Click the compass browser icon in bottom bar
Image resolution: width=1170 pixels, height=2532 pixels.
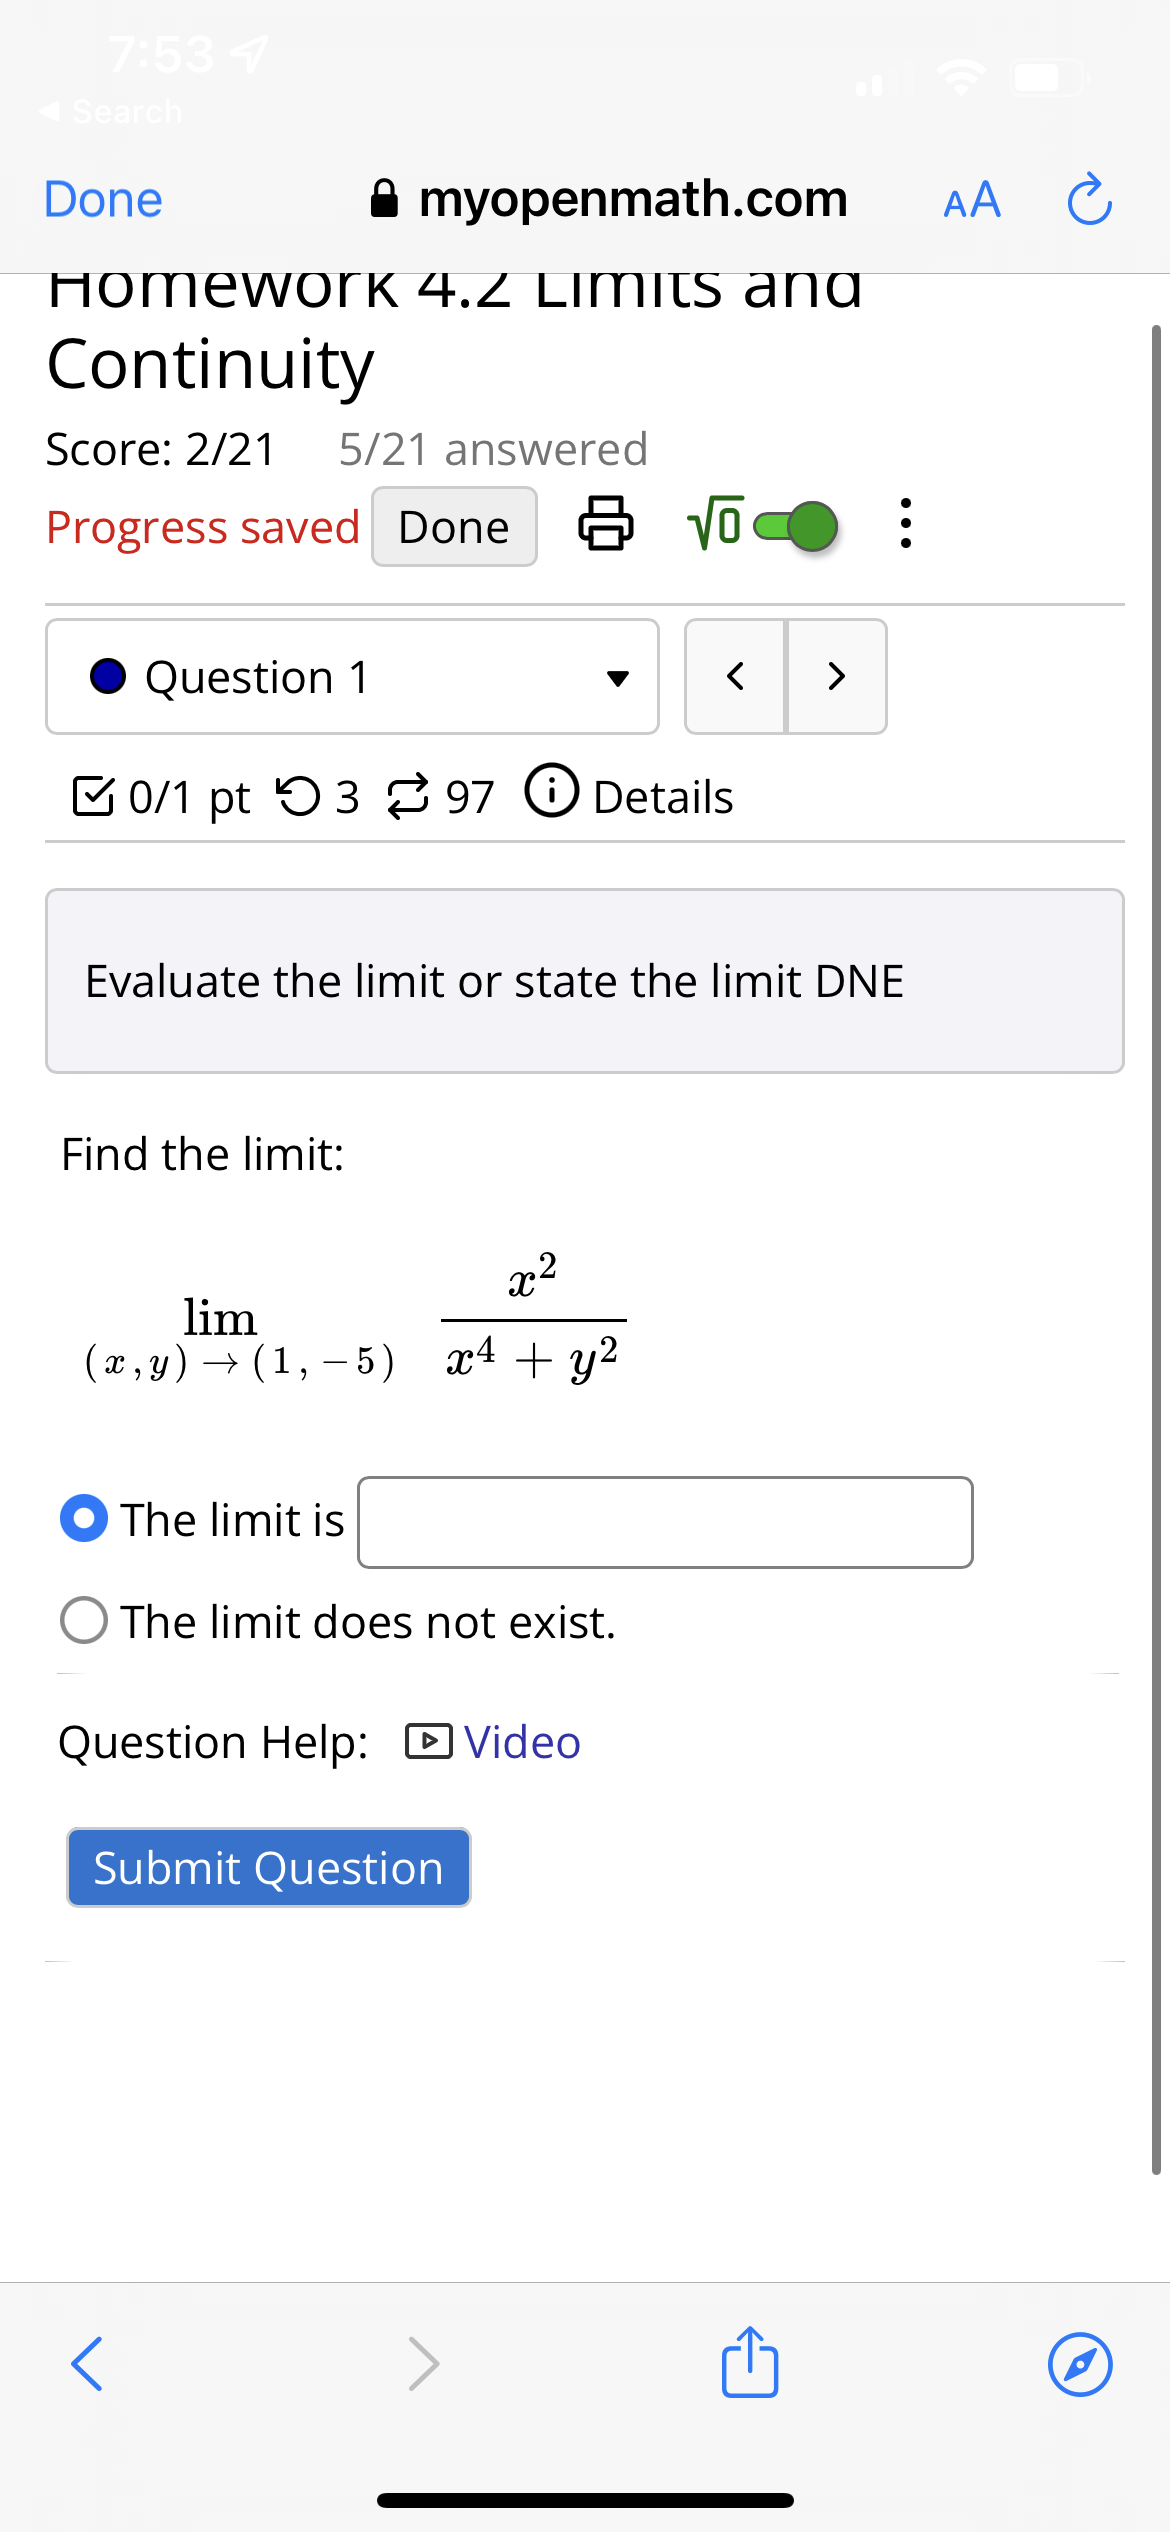tap(1080, 2364)
